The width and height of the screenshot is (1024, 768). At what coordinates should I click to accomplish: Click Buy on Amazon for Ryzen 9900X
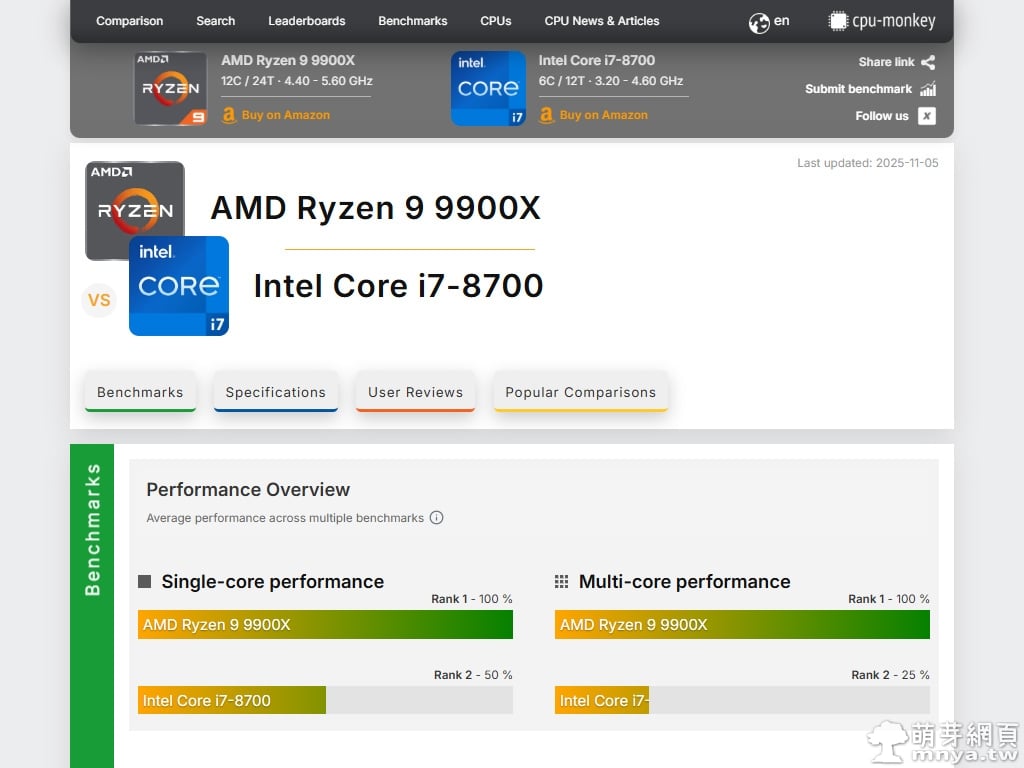pos(285,115)
